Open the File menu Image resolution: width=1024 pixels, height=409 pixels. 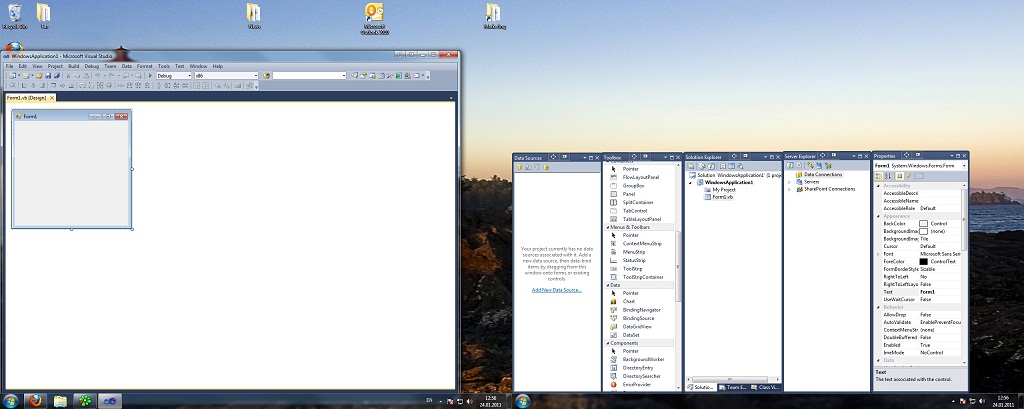click(x=9, y=66)
